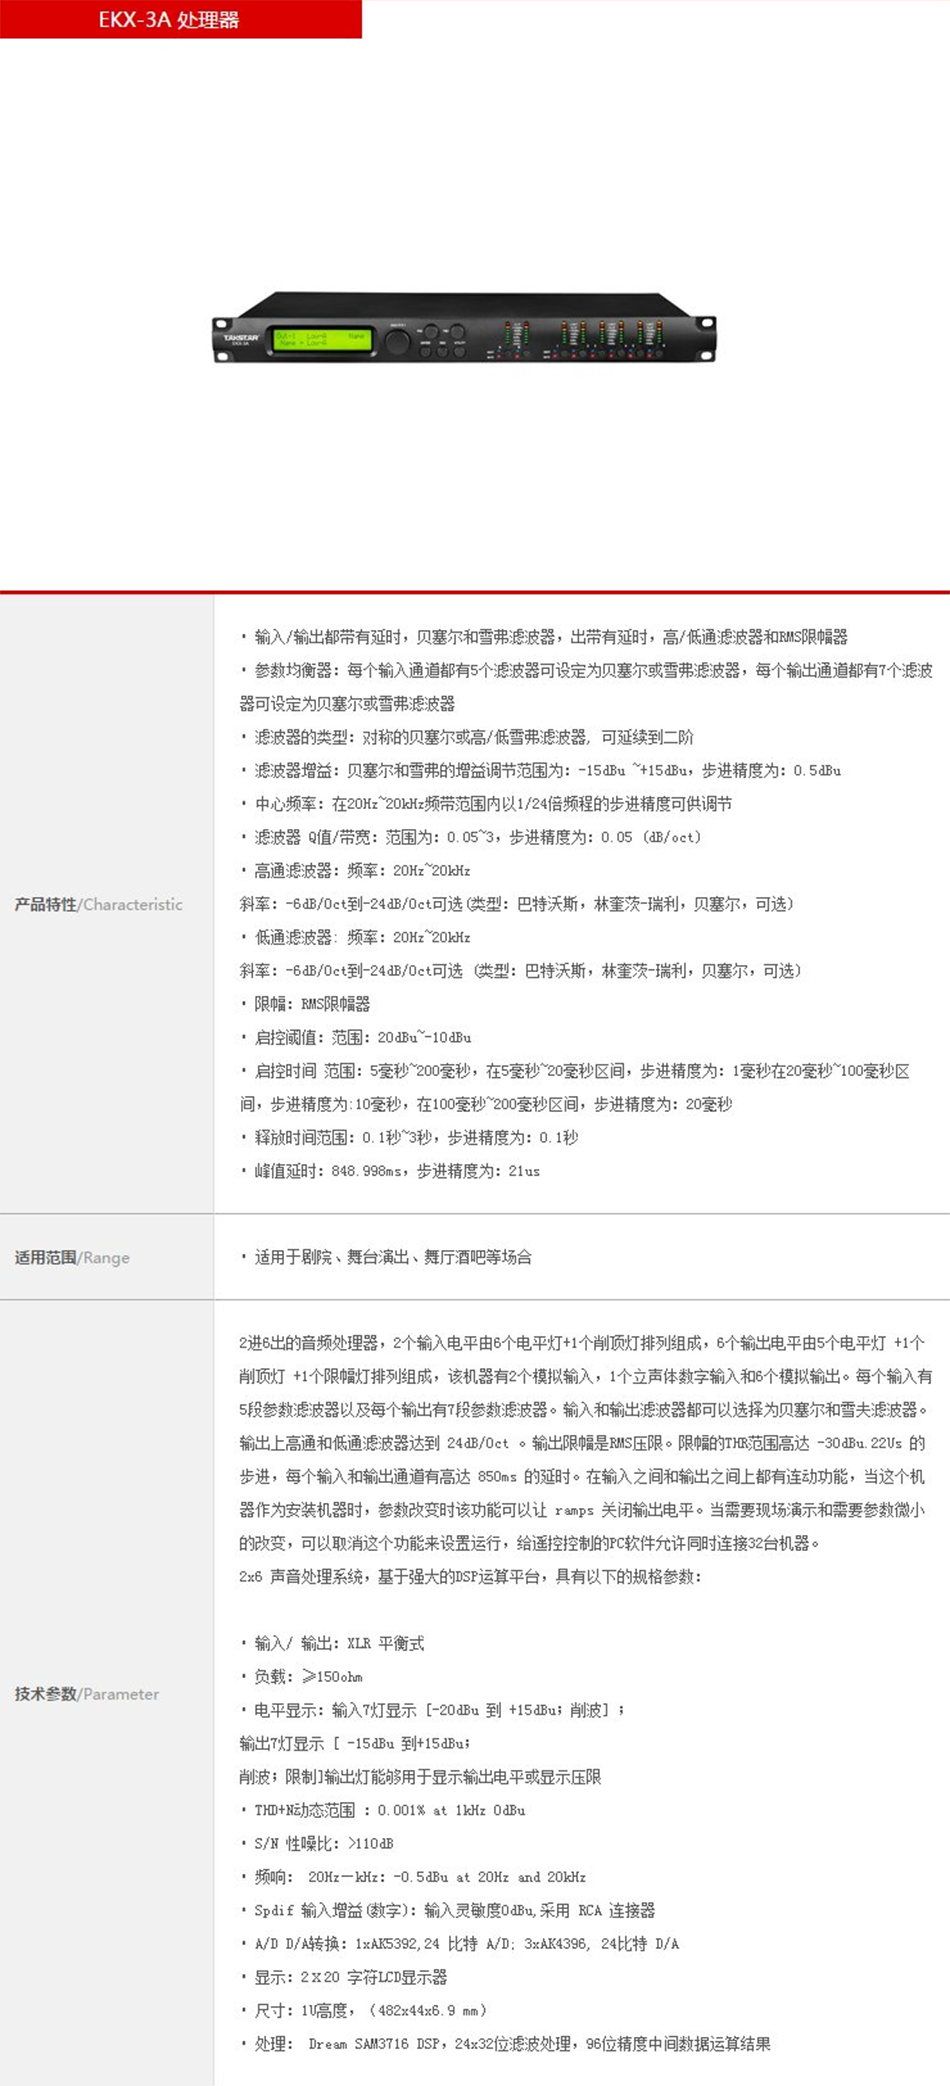Click the line starting 输入/输出都带有延时
Viewport: 950px width, 2086px height.
tap(543, 637)
